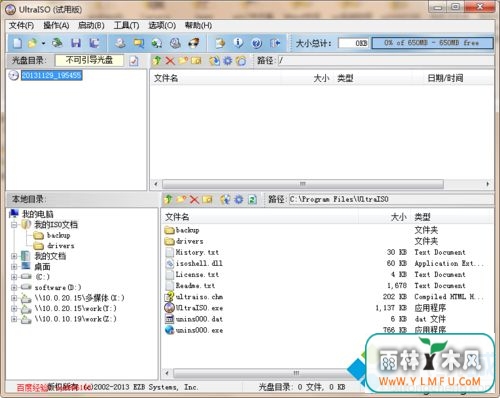The height and width of the screenshot is (398, 500).
Task: Click the local pane New Folder icon
Action: point(181,199)
